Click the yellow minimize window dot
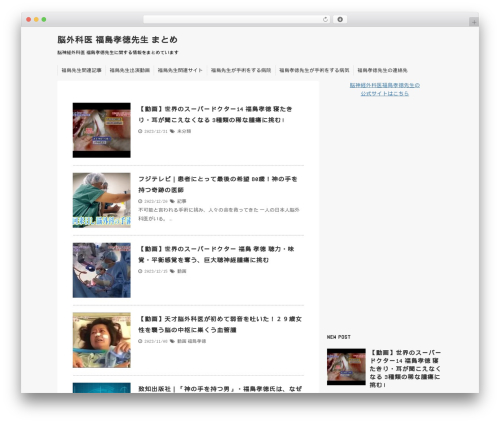Screen dimensions: 500x423 36,19
